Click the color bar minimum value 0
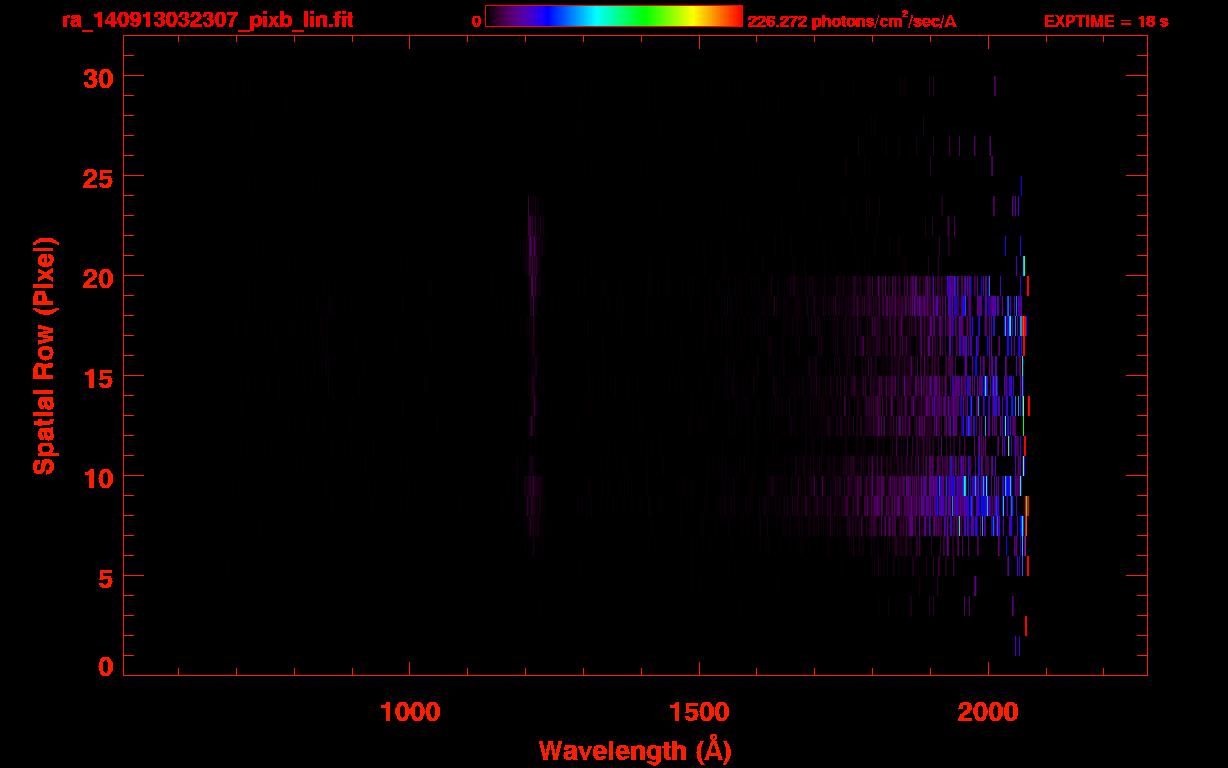1228x768 pixels. point(476,21)
